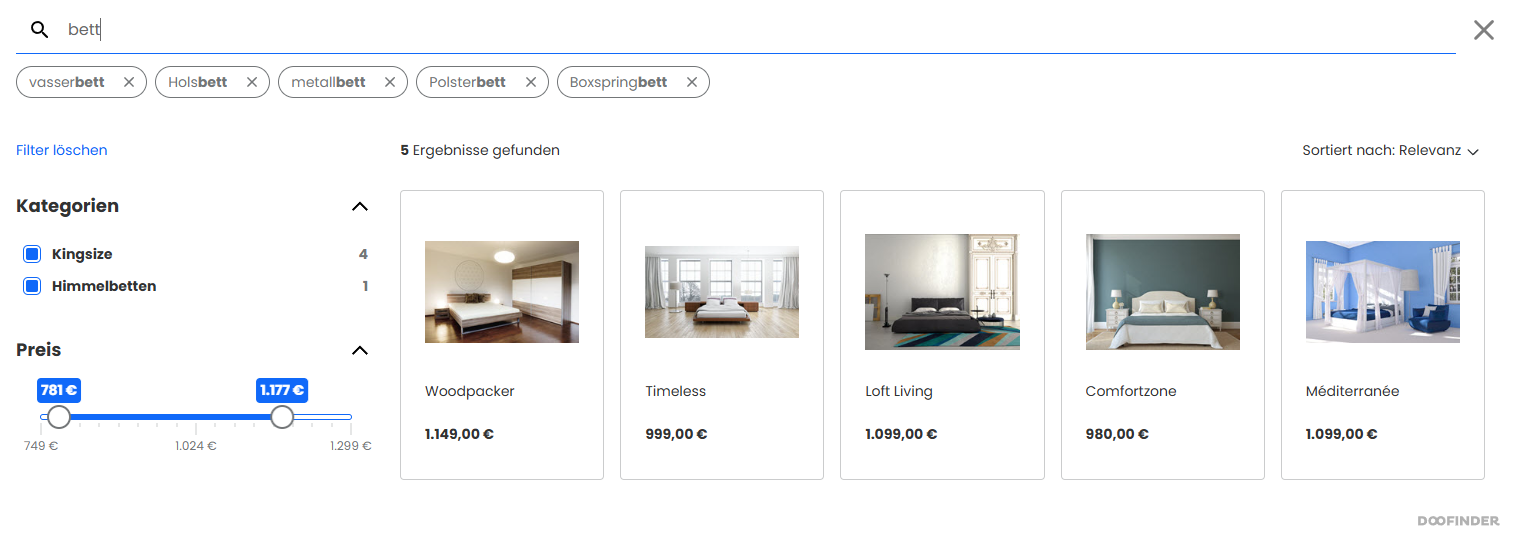The image size is (1517, 535).
Task: Click the magnifying glass search icon
Action: click(39, 30)
